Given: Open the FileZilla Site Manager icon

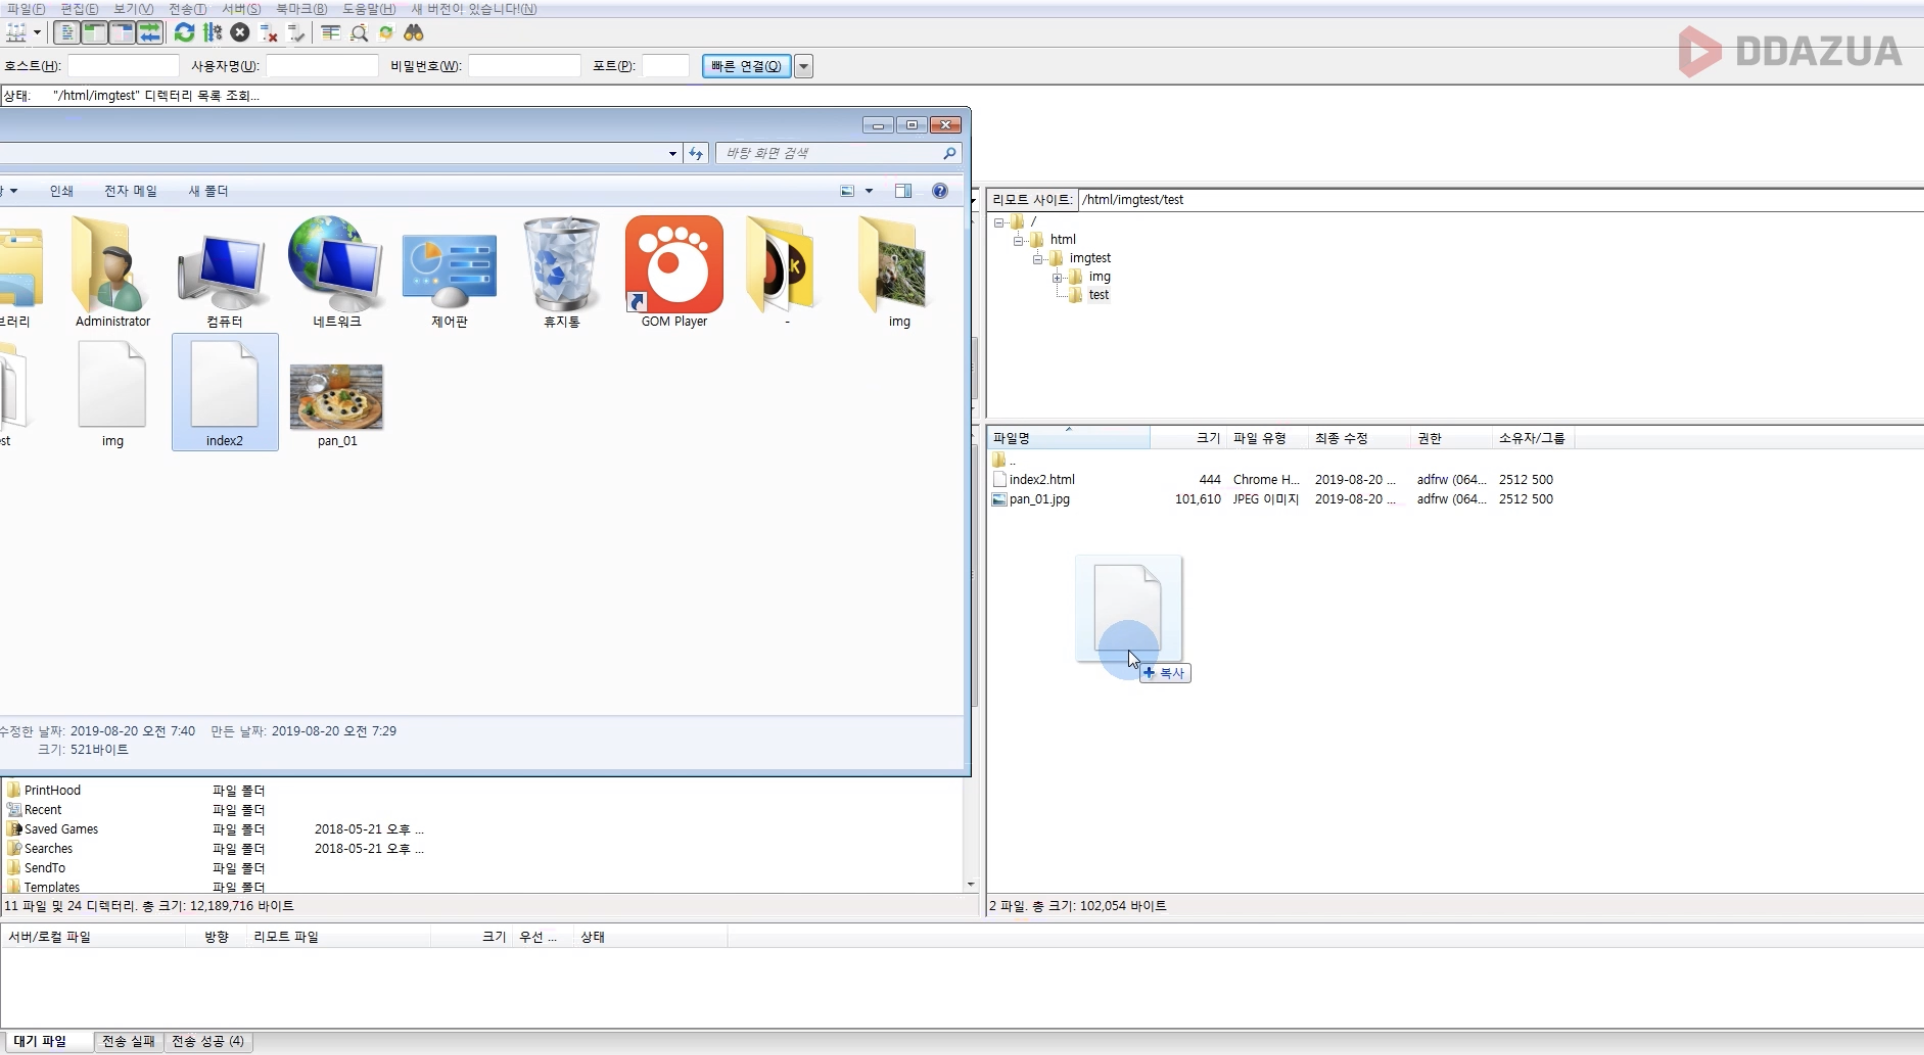Looking at the screenshot, I should pos(16,33).
